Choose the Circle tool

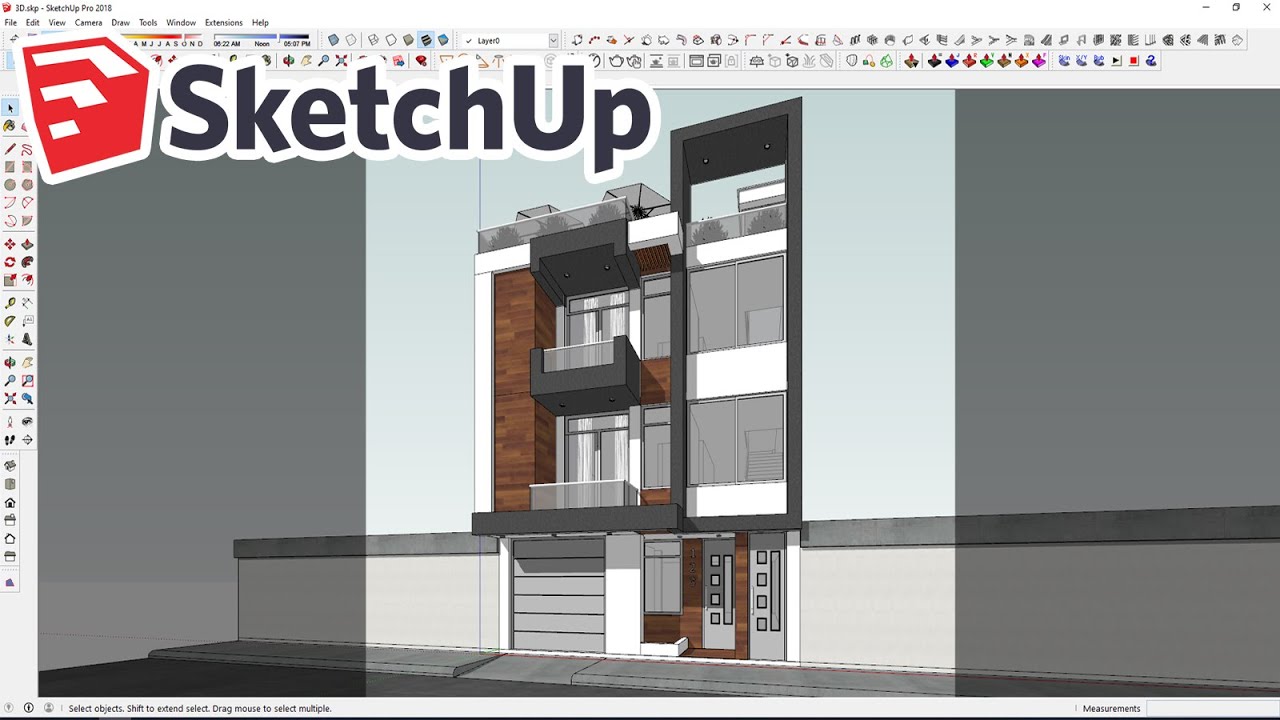point(10,185)
